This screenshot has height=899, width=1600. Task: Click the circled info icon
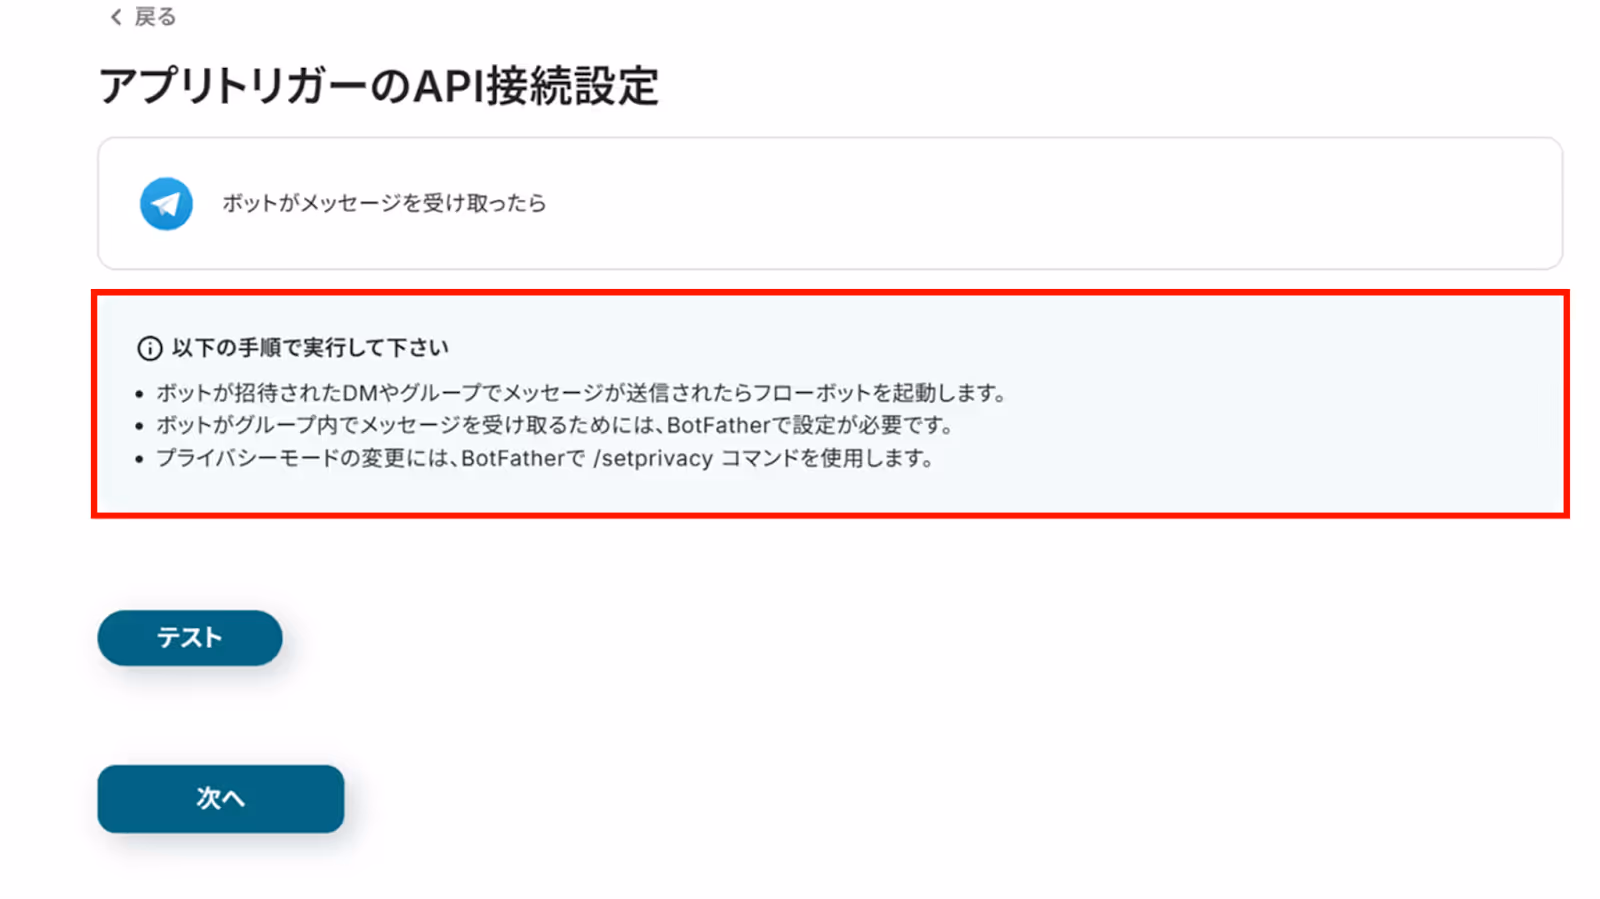coord(149,348)
